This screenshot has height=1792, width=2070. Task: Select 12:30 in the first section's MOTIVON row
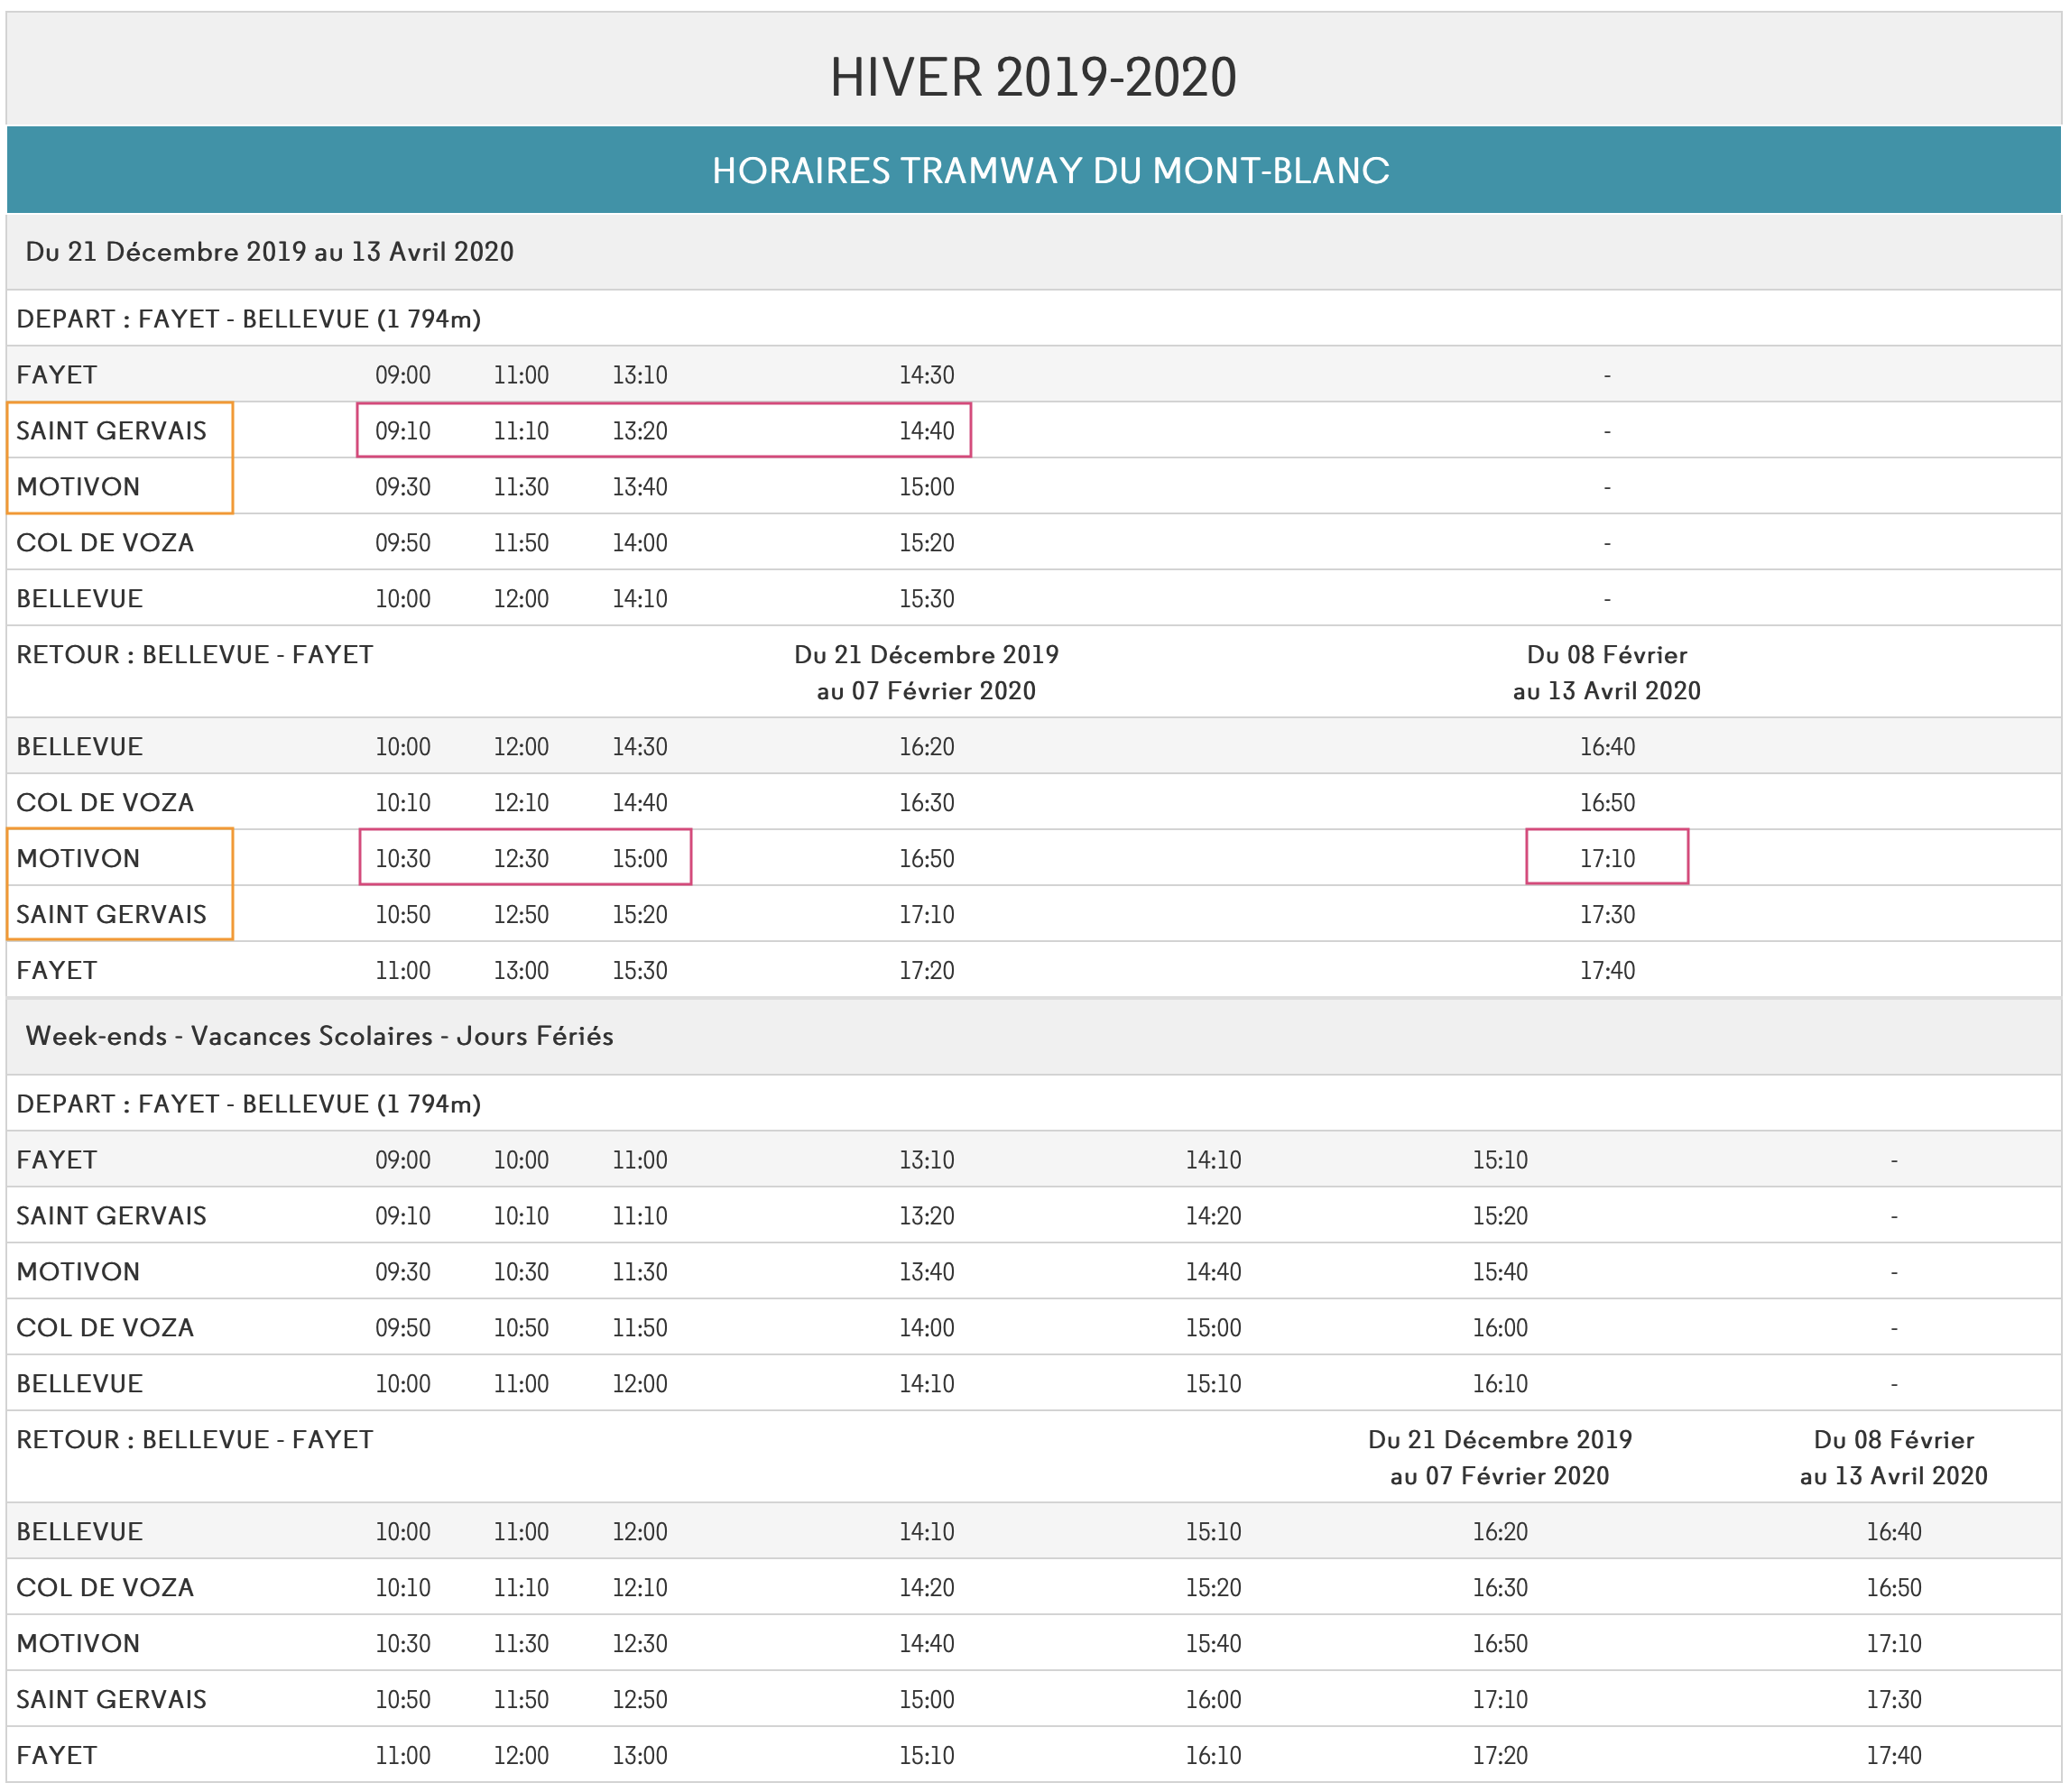[521, 858]
